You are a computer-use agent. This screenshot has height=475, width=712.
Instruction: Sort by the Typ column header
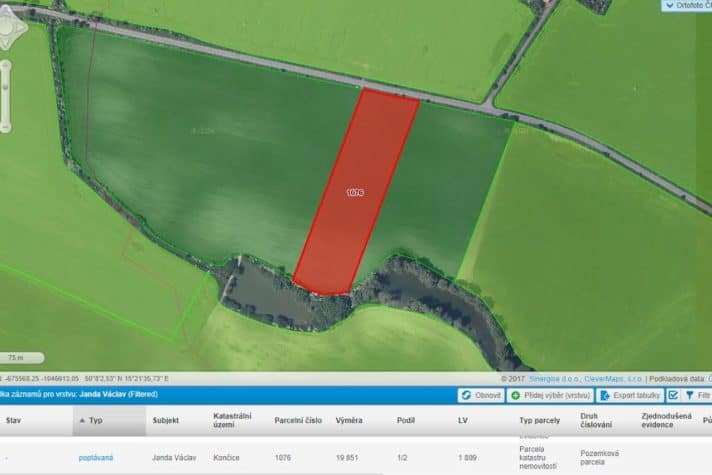[x=96, y=421]
